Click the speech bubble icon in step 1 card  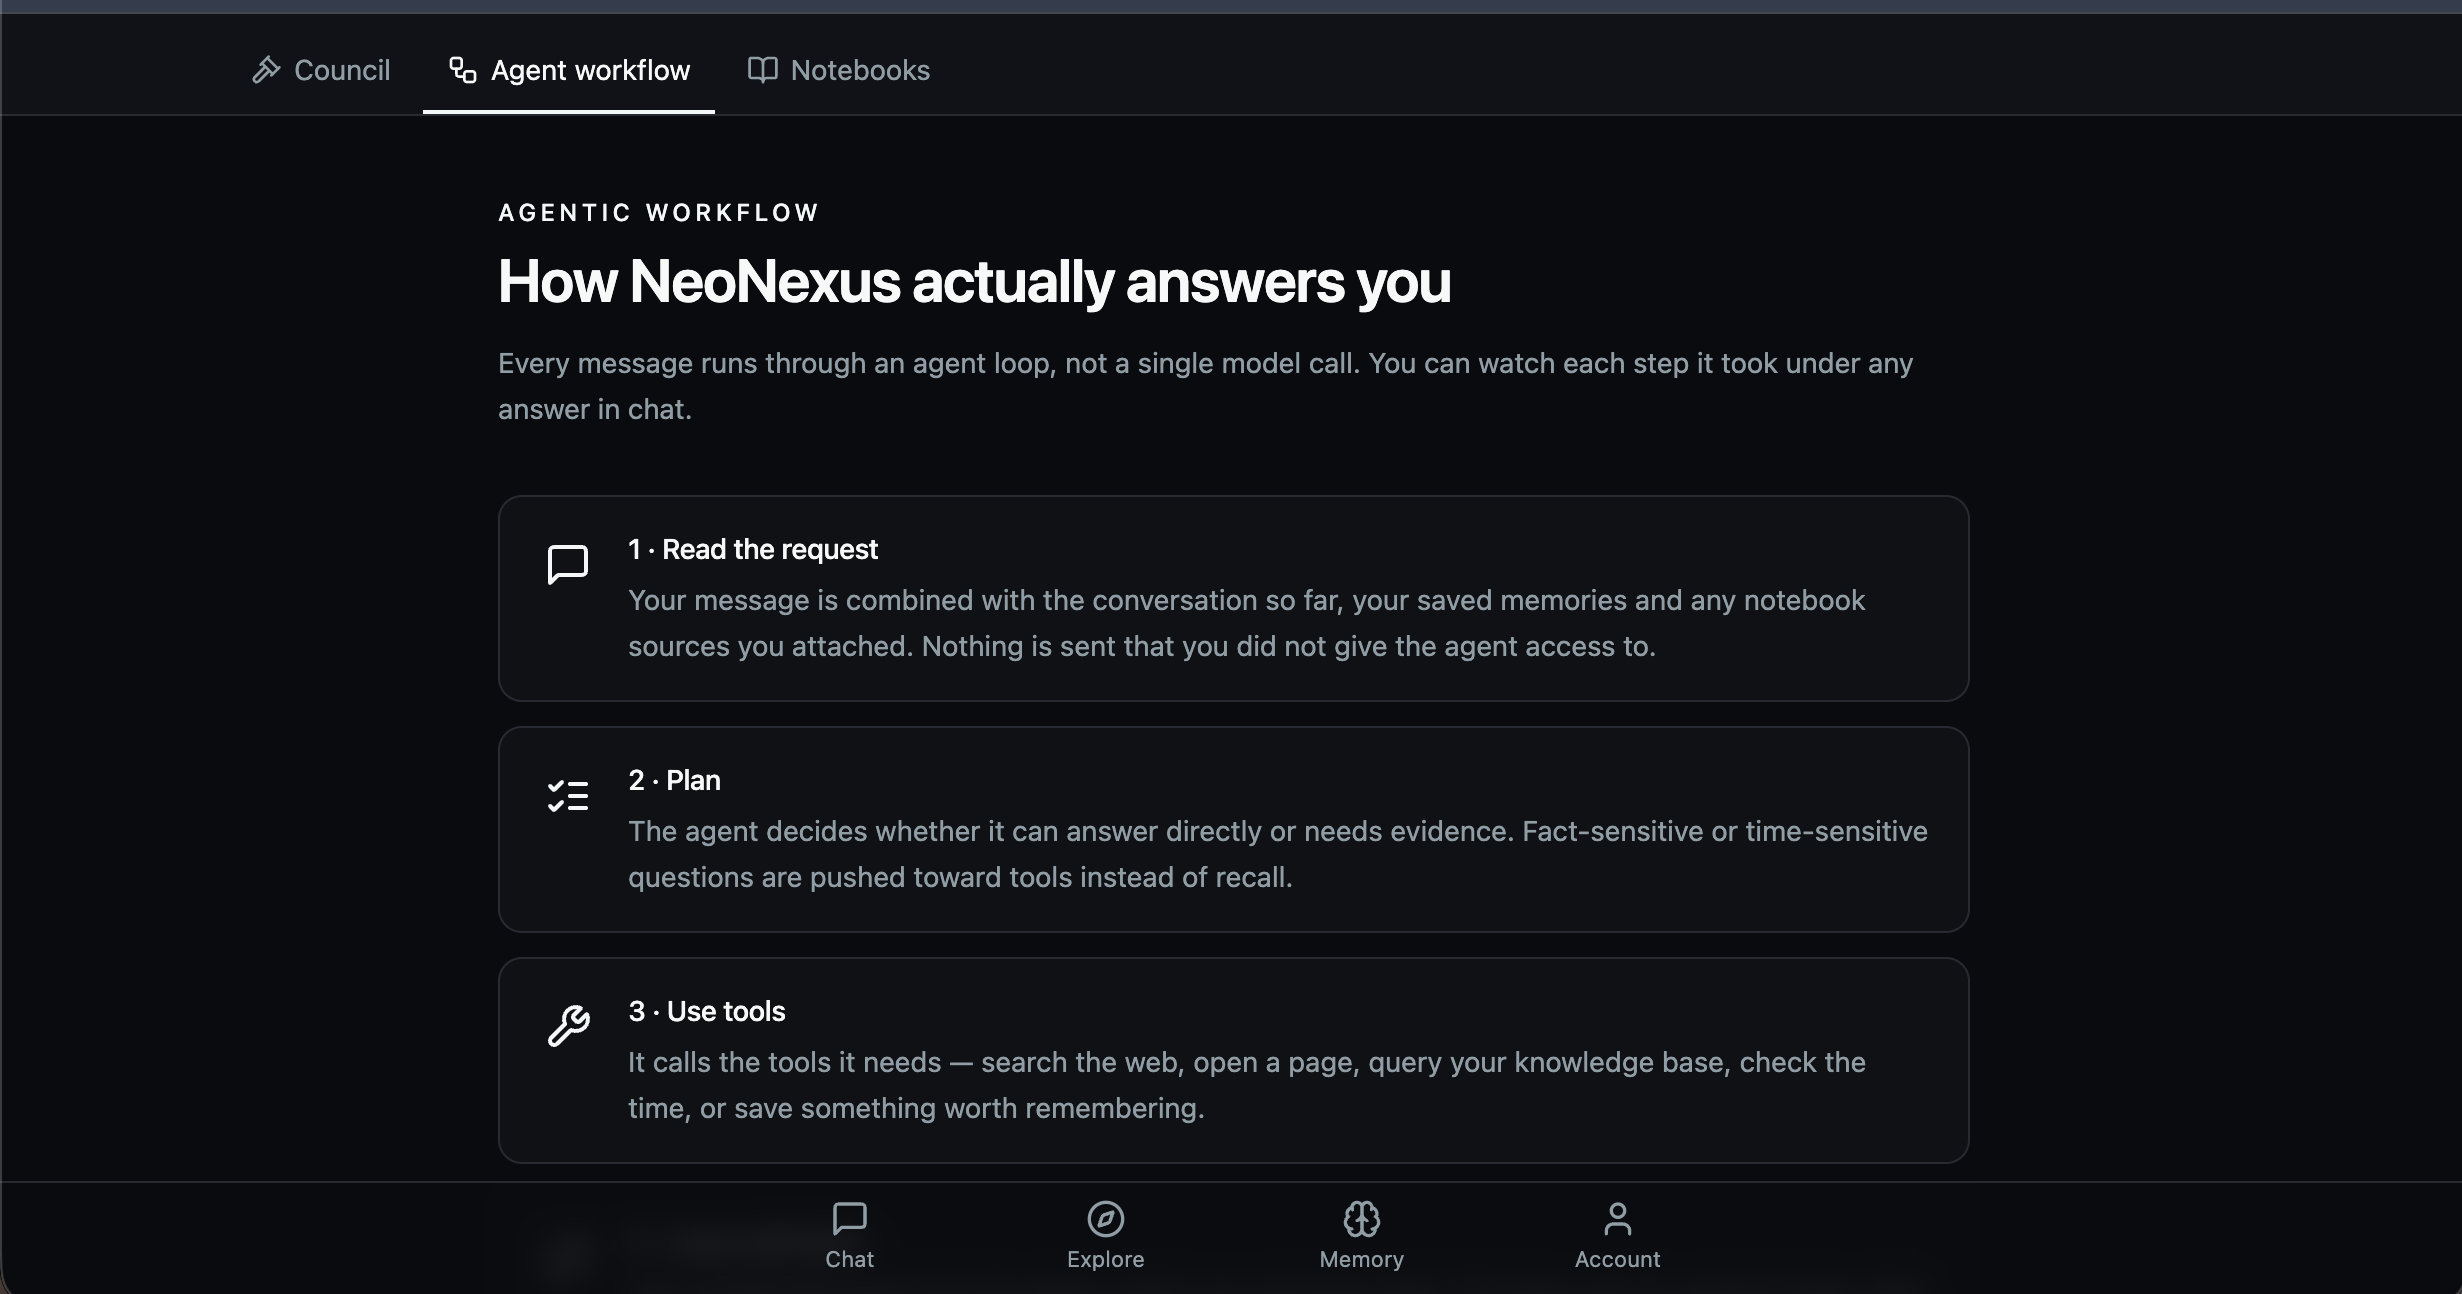click(x=567, y=565)
